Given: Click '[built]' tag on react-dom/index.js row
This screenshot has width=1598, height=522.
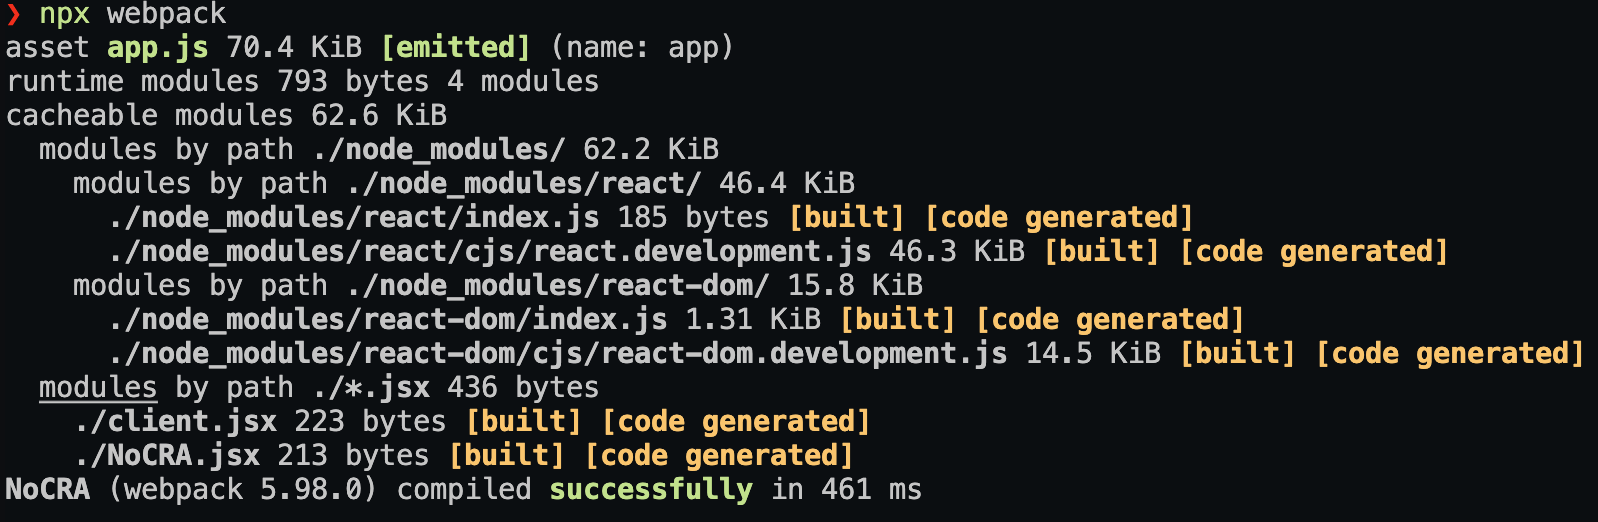Looking at the screenshot, I should (x=898, y=320).
